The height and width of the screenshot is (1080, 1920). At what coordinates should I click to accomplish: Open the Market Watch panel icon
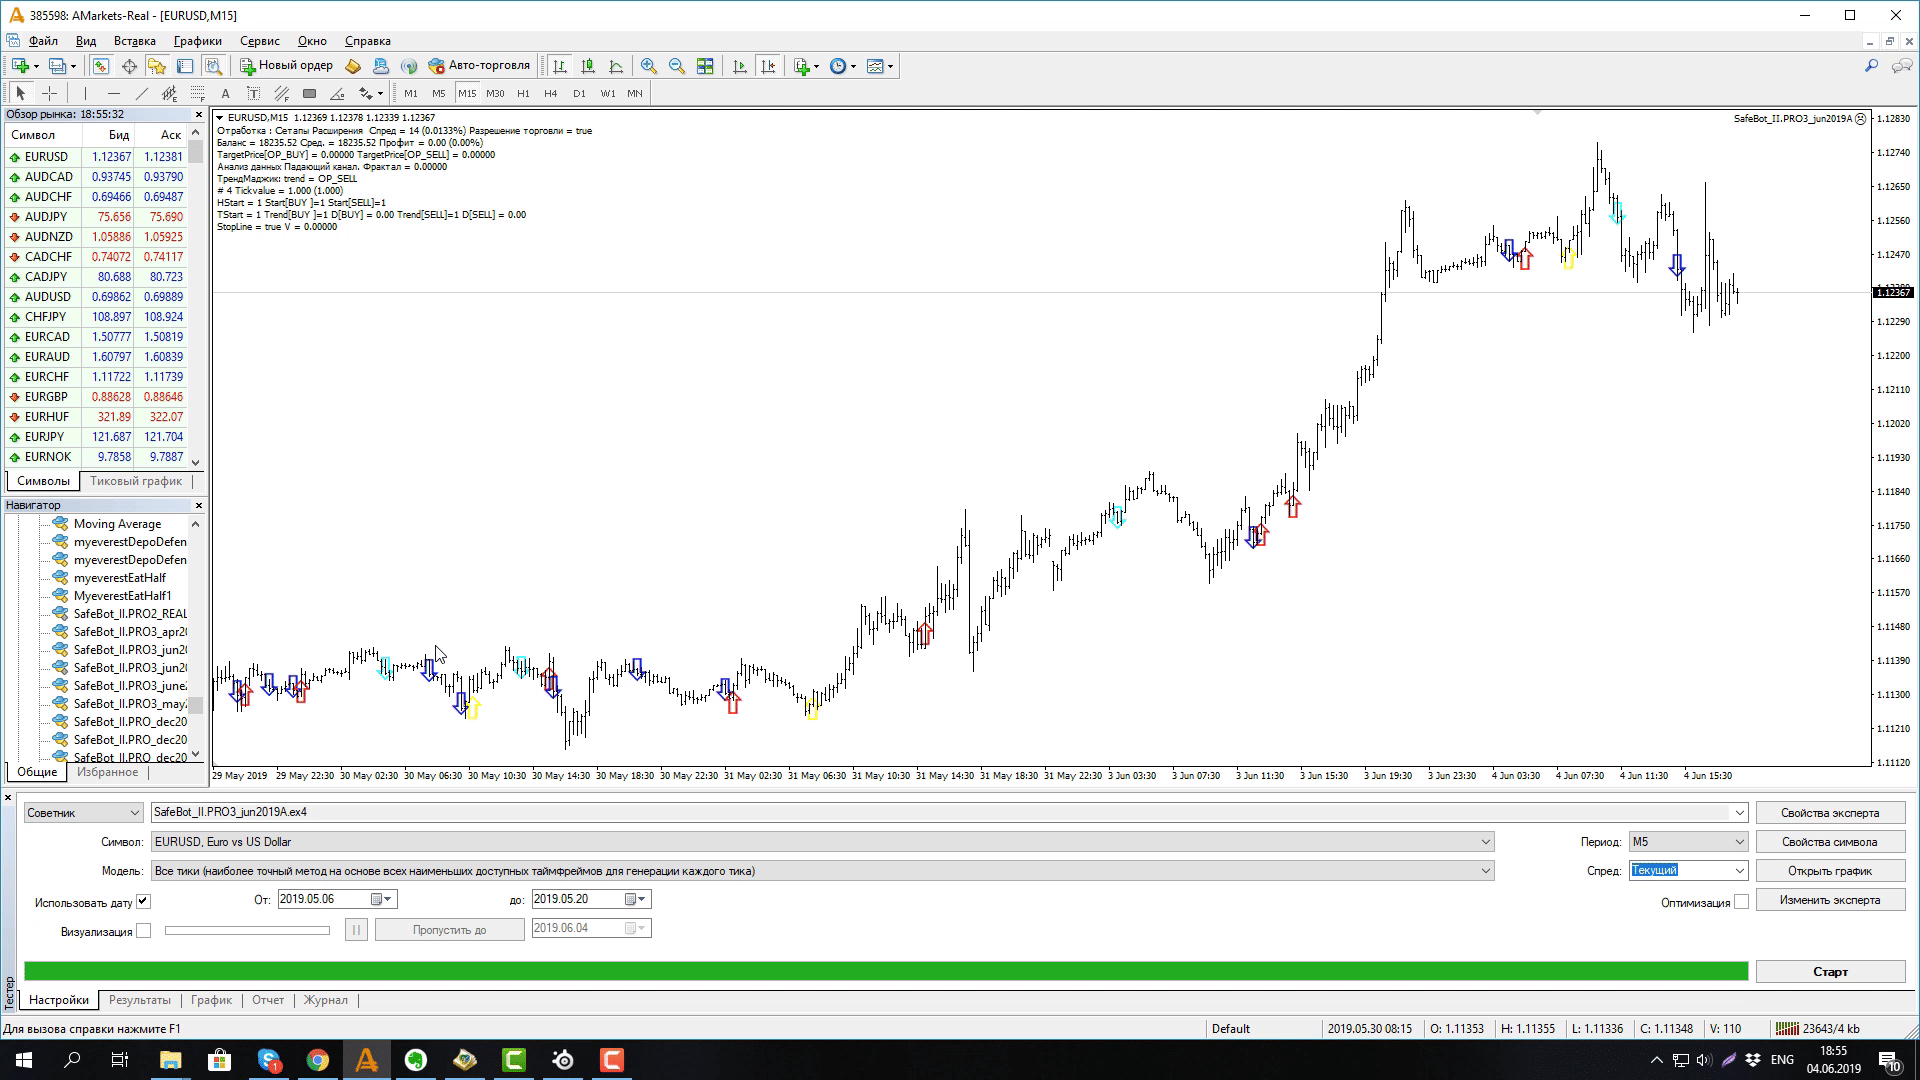pyautogui.click(x=101, y=66)
